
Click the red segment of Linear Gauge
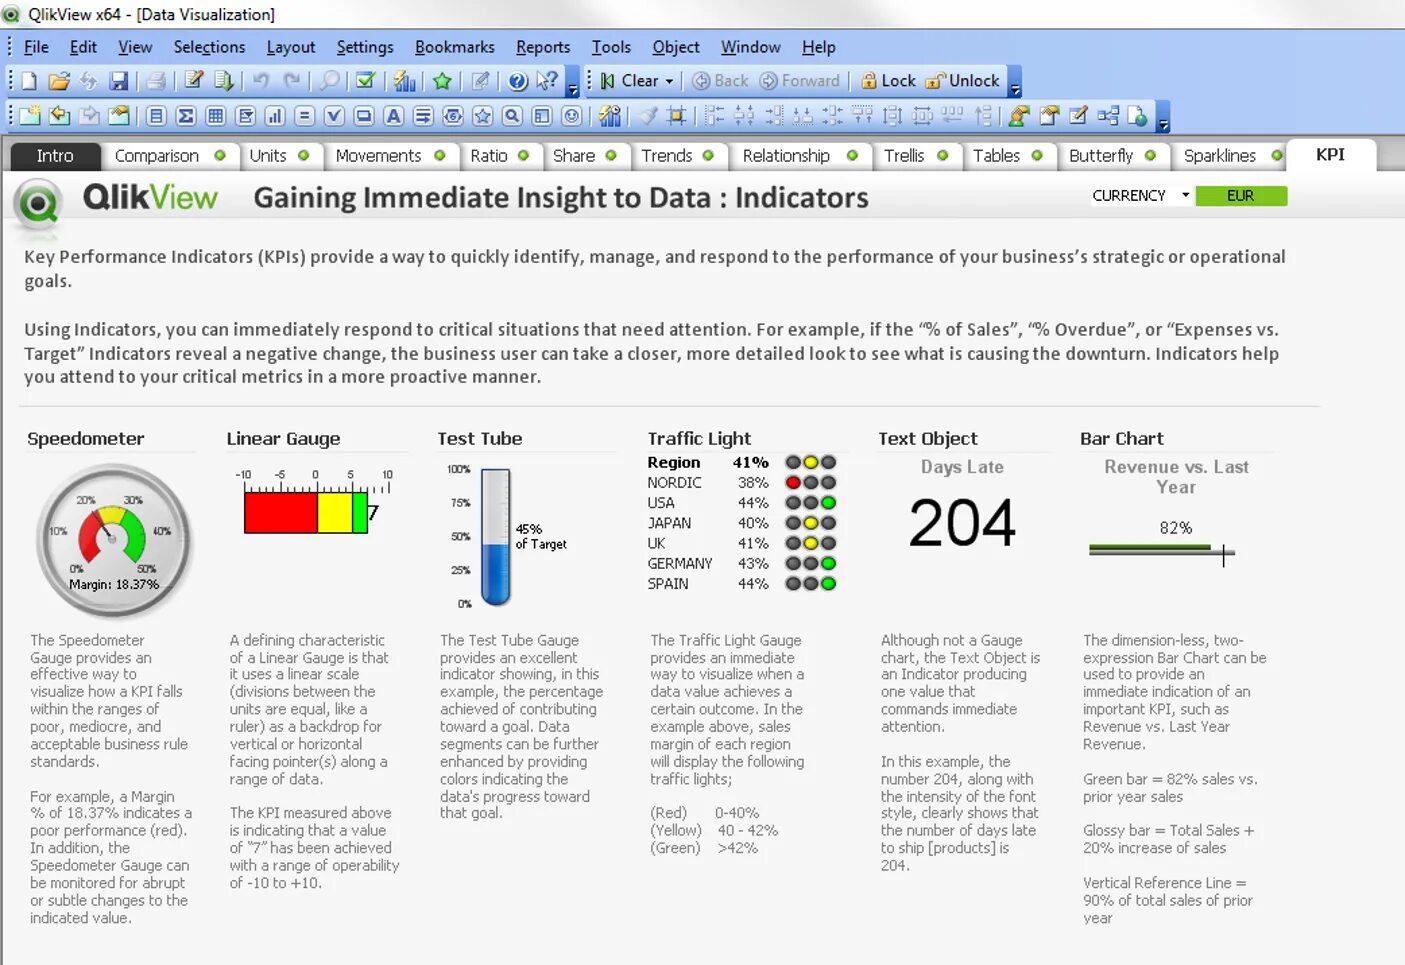281,512
